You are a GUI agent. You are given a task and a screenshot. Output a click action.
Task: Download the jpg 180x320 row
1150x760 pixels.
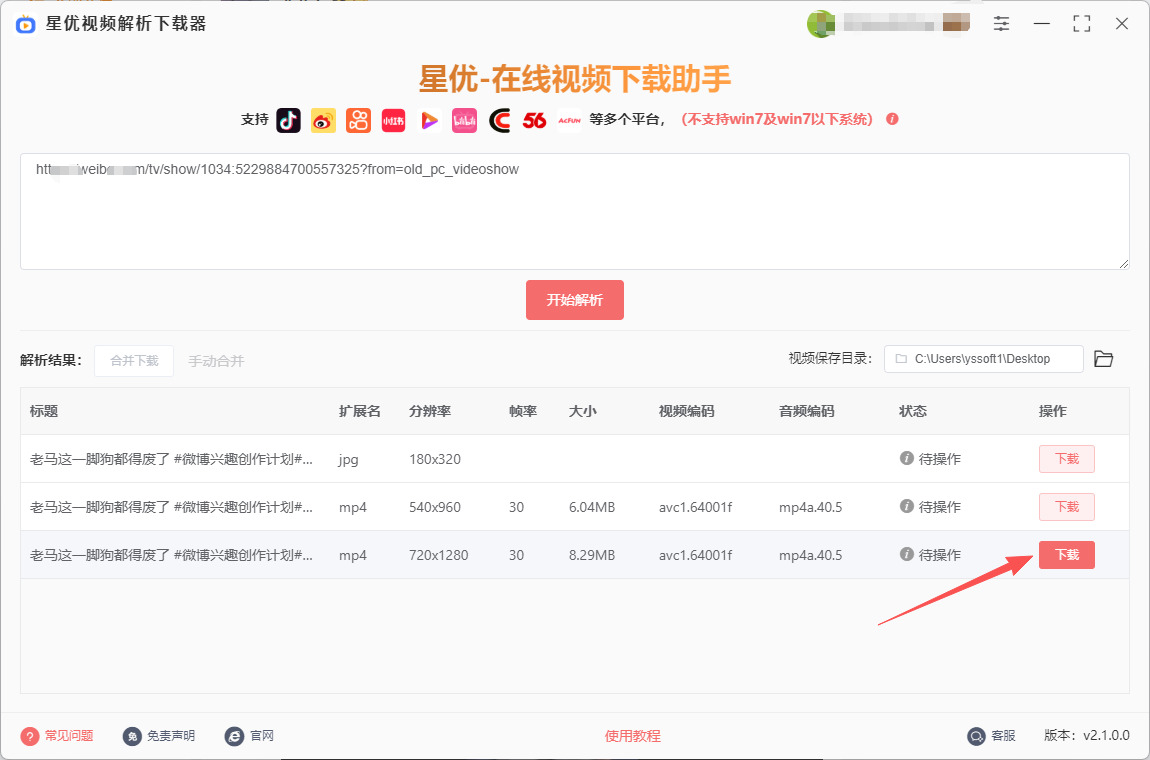click(1067, 459)
